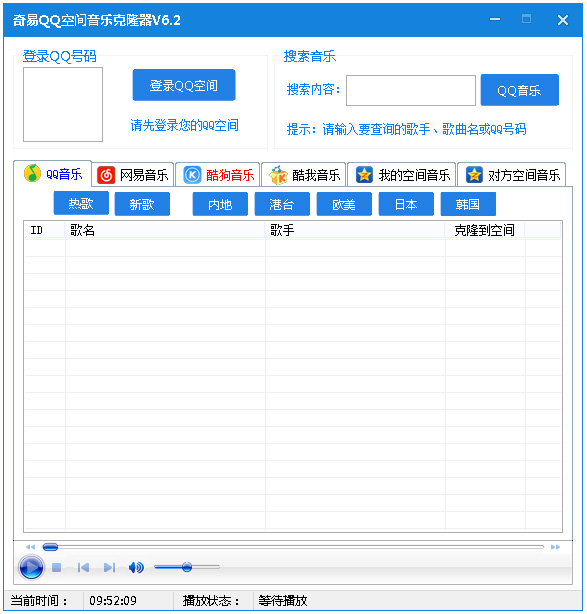The height and width of the screenshot is (614, 587).
Task: Adjust the volume slider knob
Action: (187, 567)
